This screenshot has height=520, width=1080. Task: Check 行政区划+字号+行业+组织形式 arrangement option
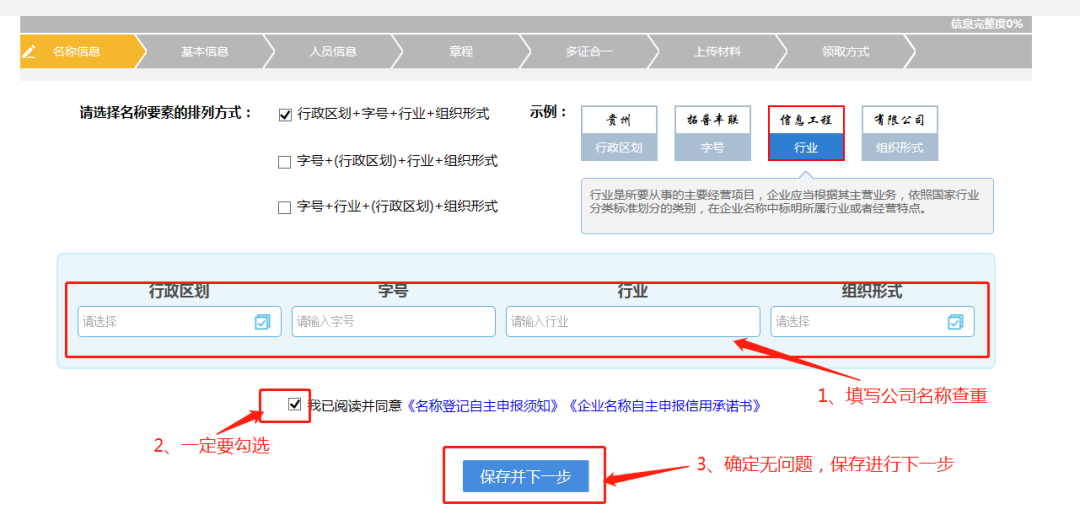pyautogui.click(x=284, y=115)
